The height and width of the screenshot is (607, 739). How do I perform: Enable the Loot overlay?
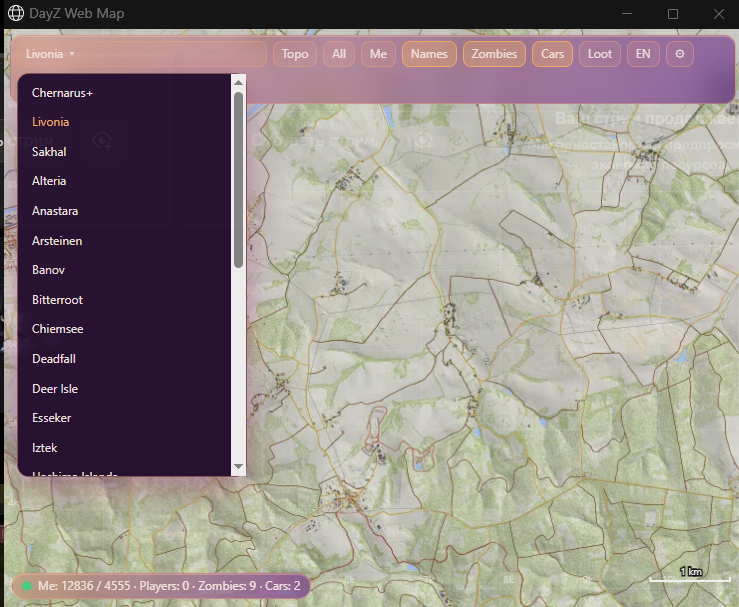(599, 54)
